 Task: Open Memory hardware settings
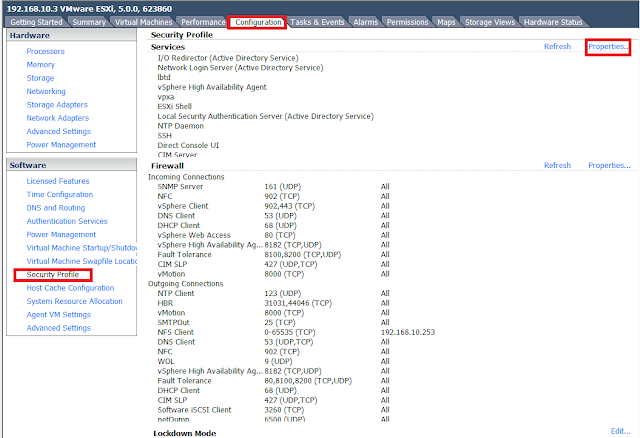click(x=40, y=64)
